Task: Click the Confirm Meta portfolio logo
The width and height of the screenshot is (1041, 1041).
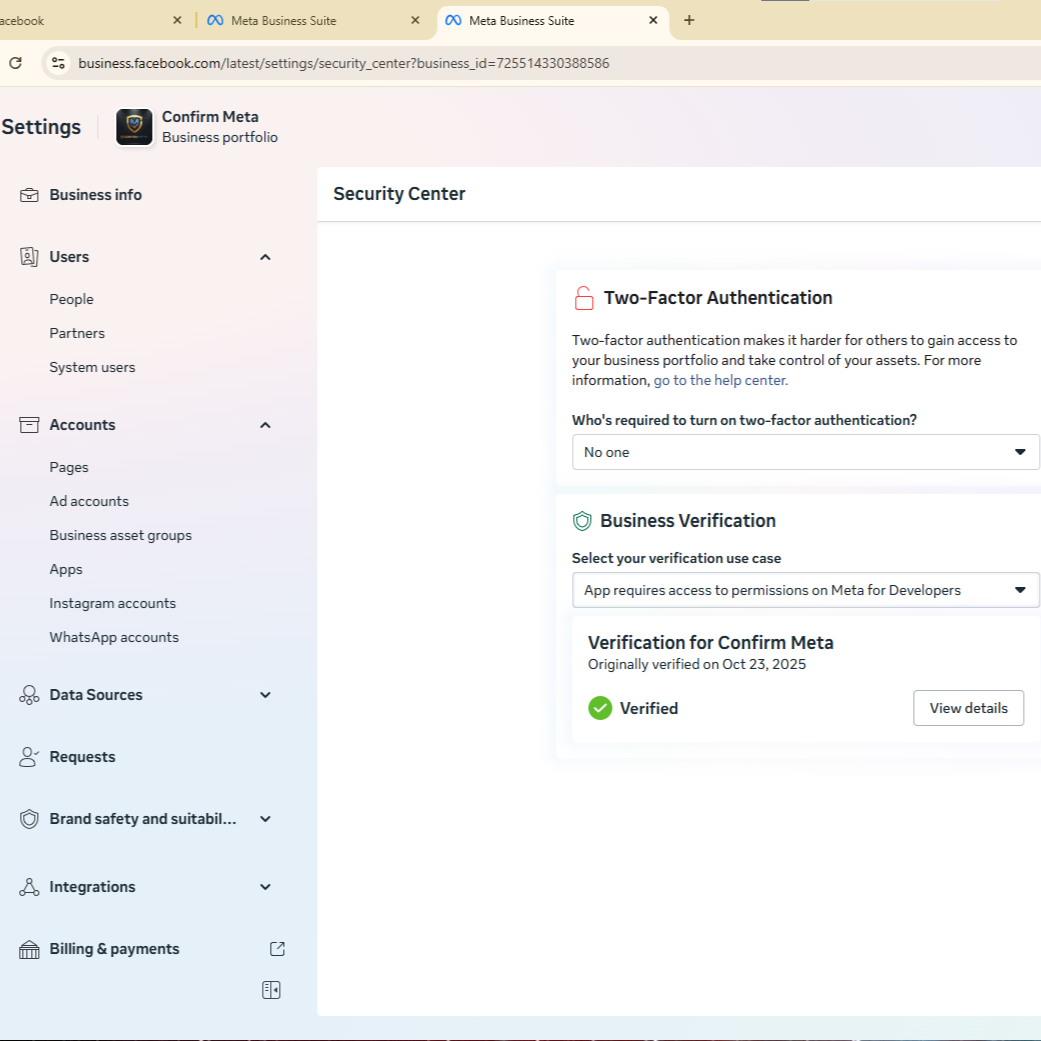Action: [x=134, y=127]
